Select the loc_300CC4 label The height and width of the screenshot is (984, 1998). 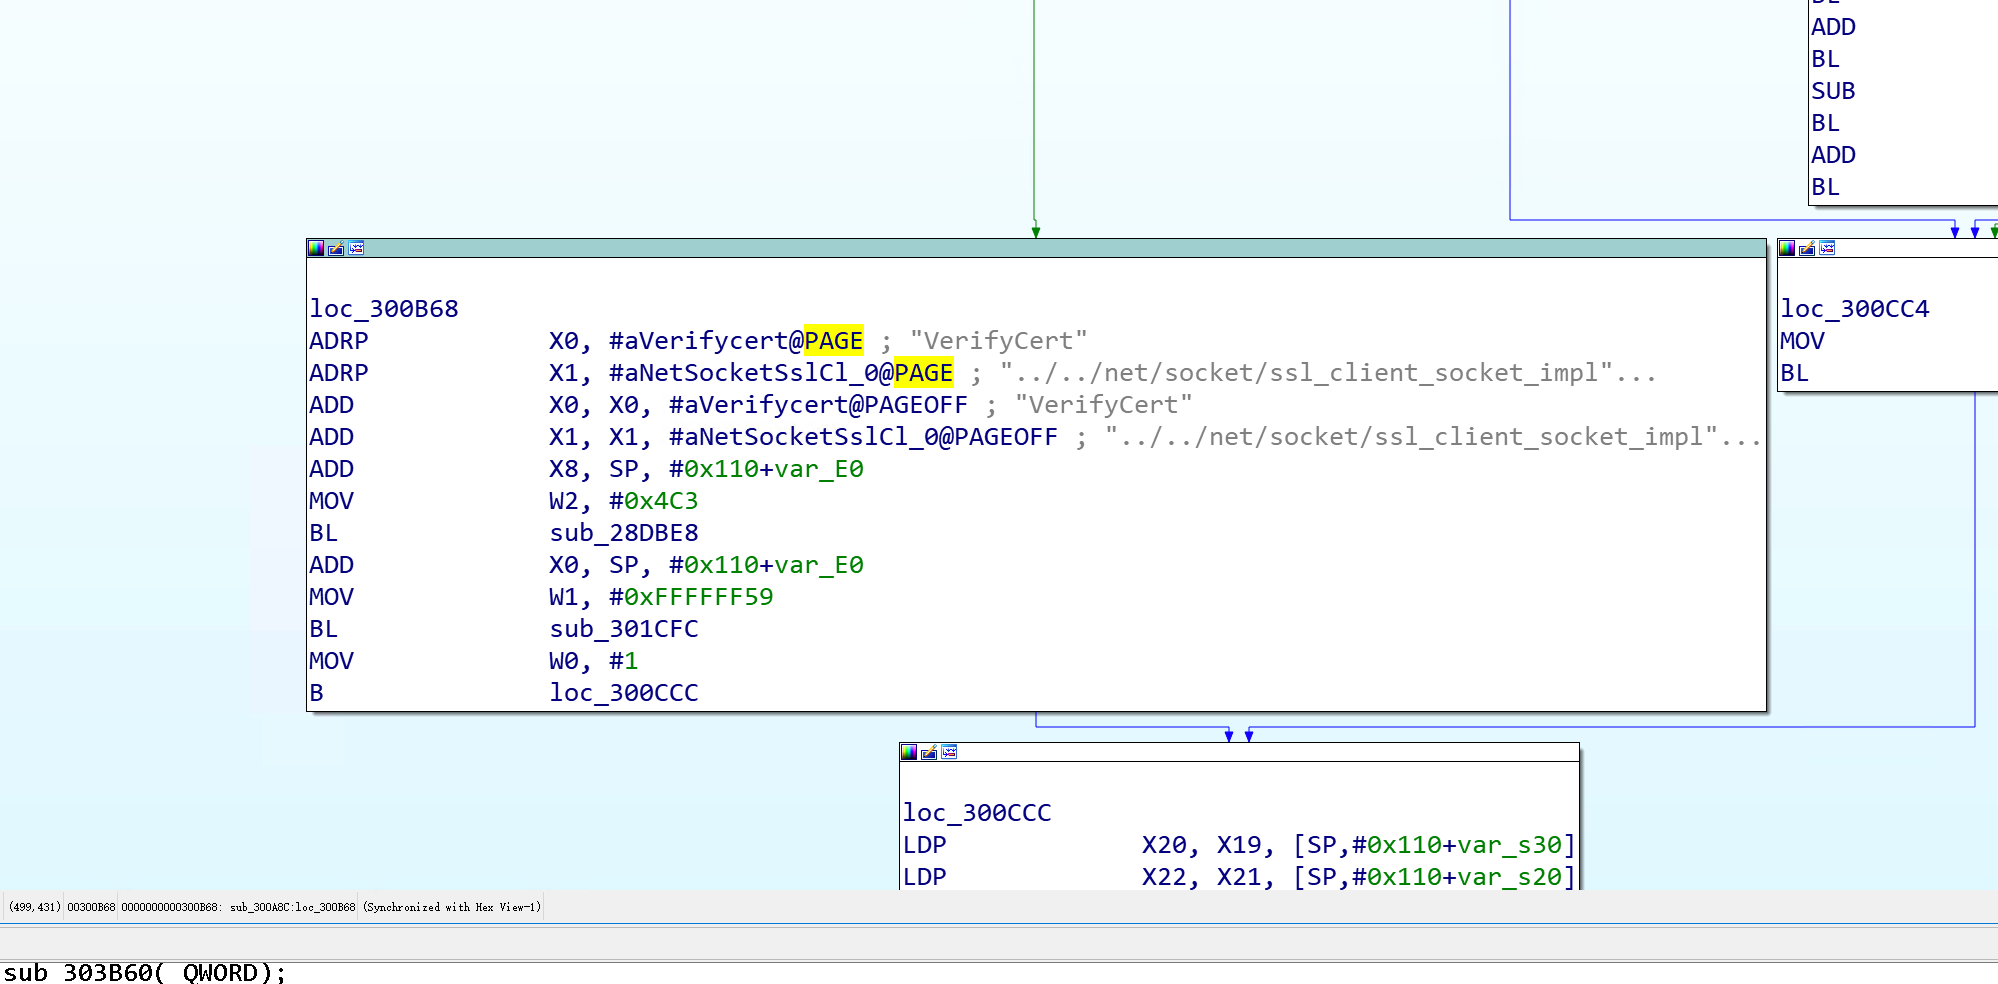pos(1854,309)
